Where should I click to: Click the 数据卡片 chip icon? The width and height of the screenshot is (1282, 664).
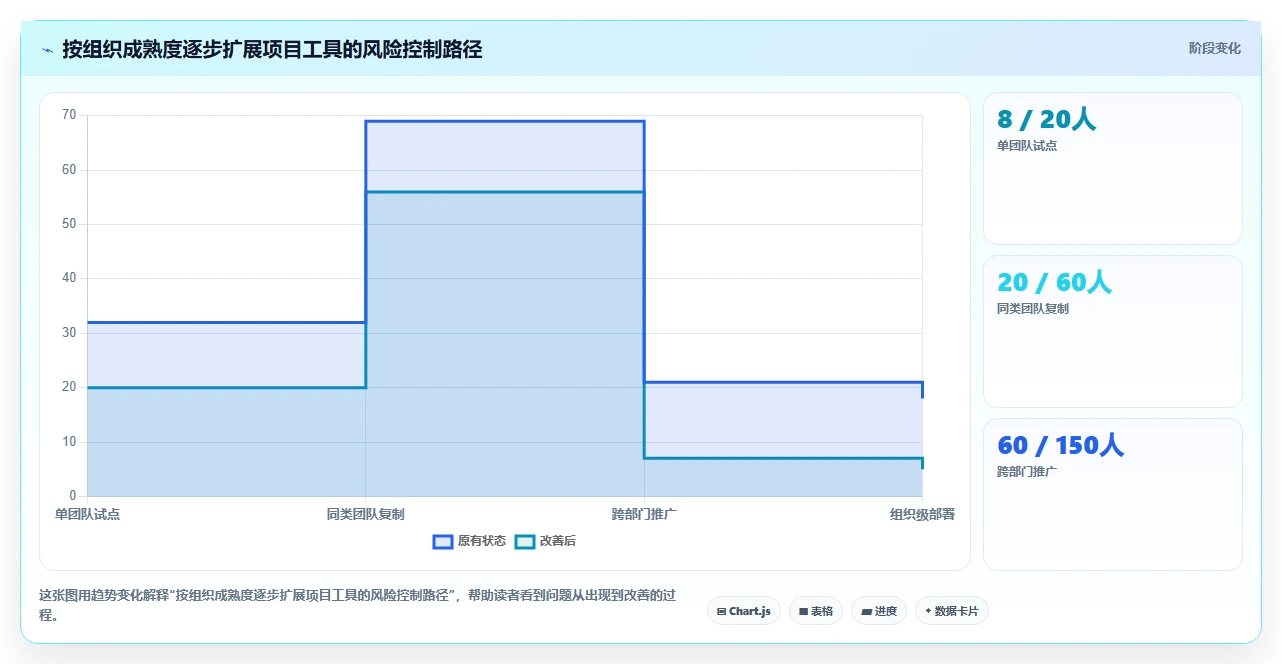pyautogui.click(x=928, y=611)
